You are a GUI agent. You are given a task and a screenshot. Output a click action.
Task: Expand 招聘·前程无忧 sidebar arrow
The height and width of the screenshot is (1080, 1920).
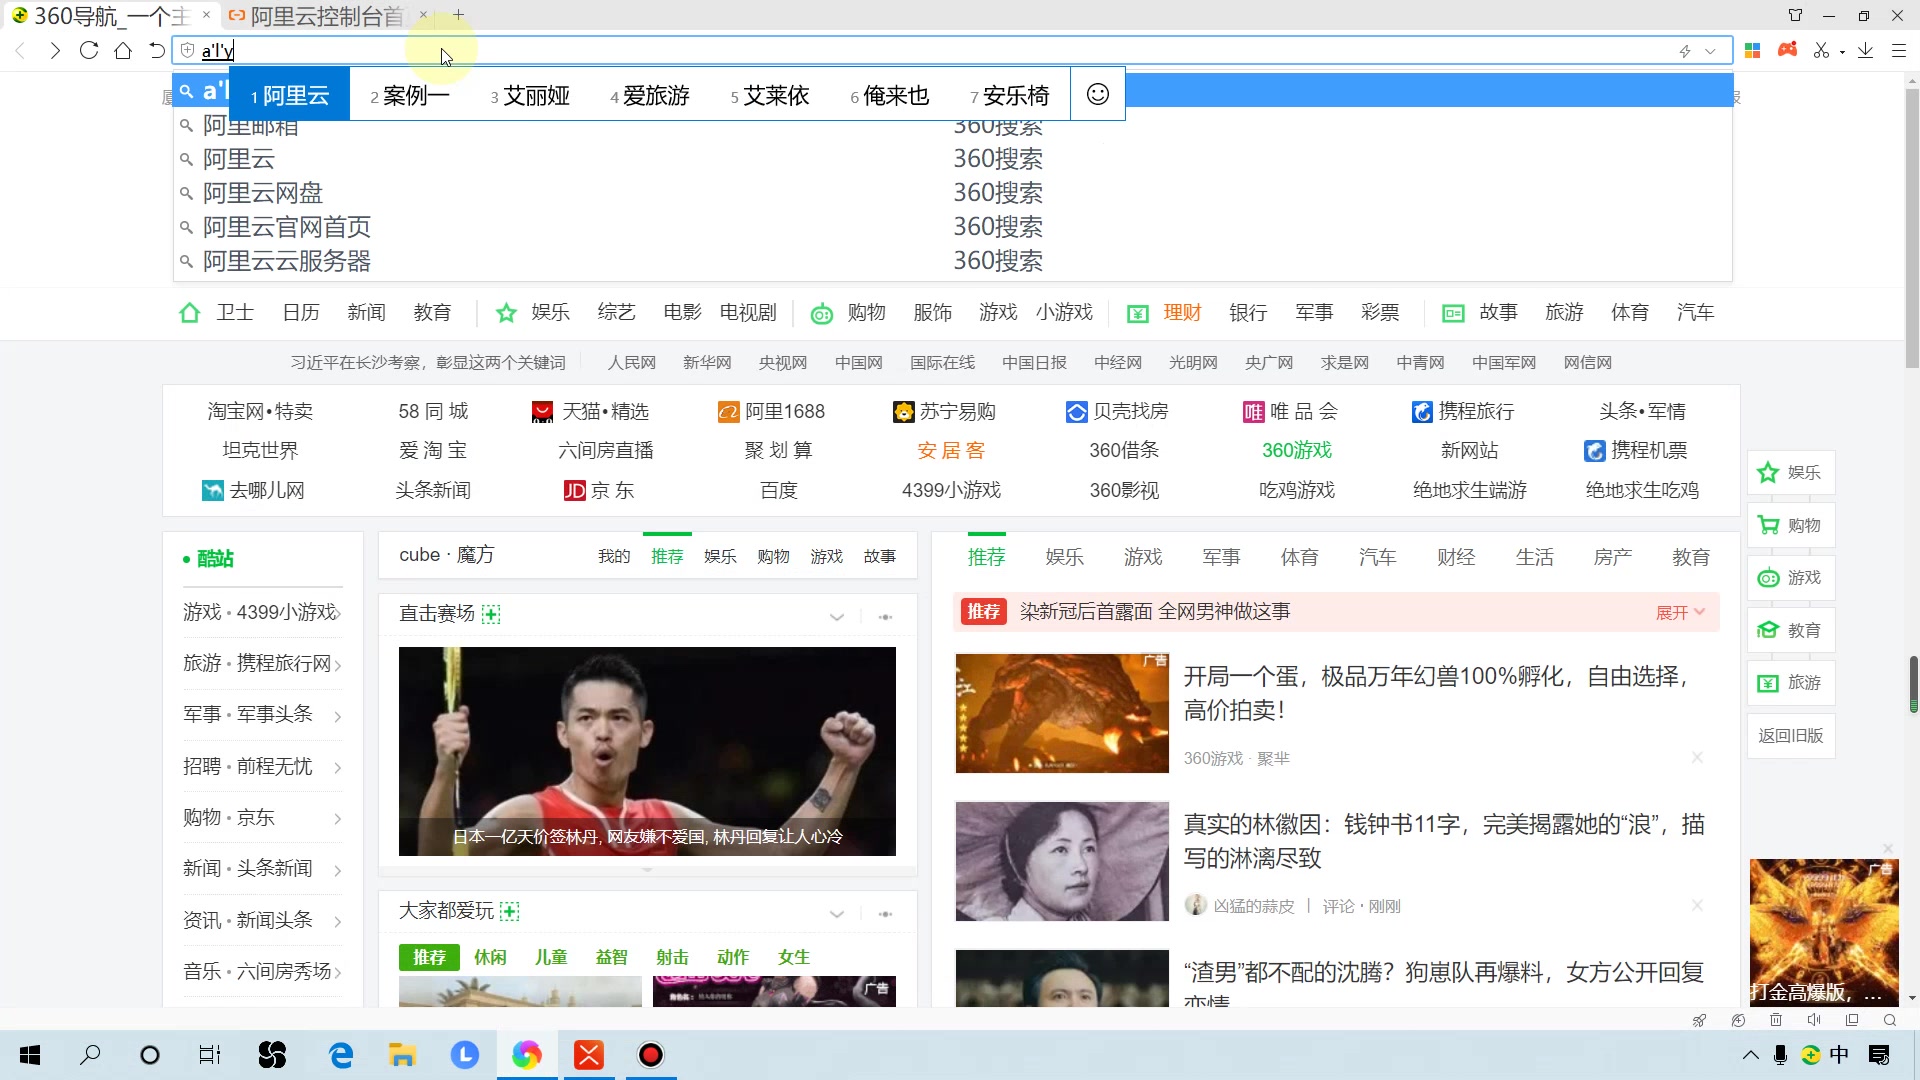tap(338, 768)
